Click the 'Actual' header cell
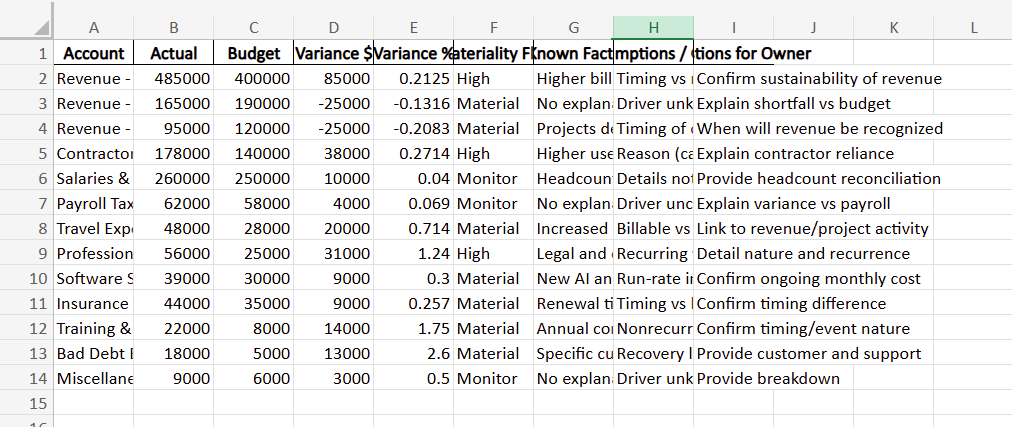Image resolution: width=1012 pixels, height=427 pixels. [174, 54]
